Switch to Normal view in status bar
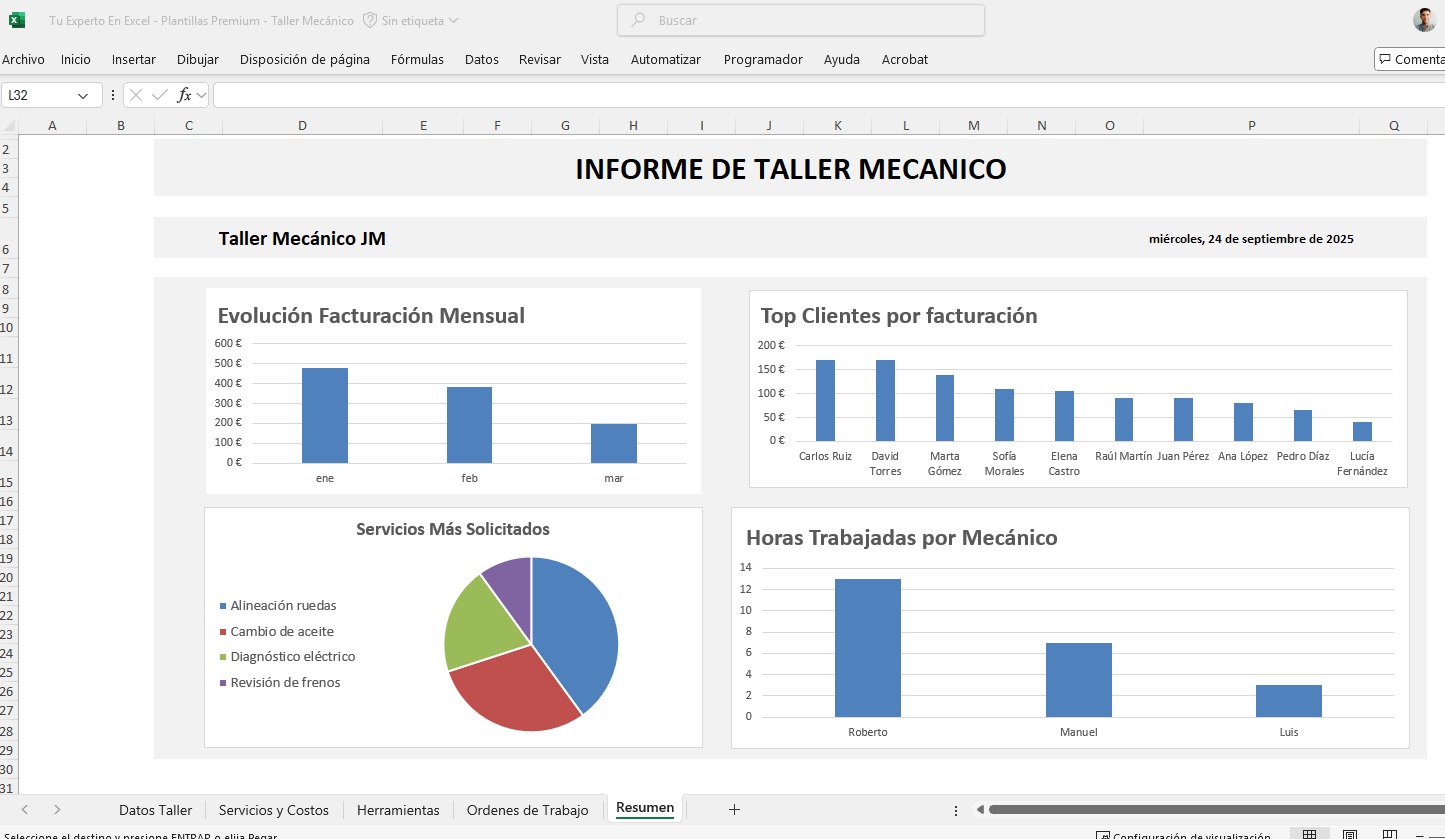1445x839 pixels. (1308, 835)
